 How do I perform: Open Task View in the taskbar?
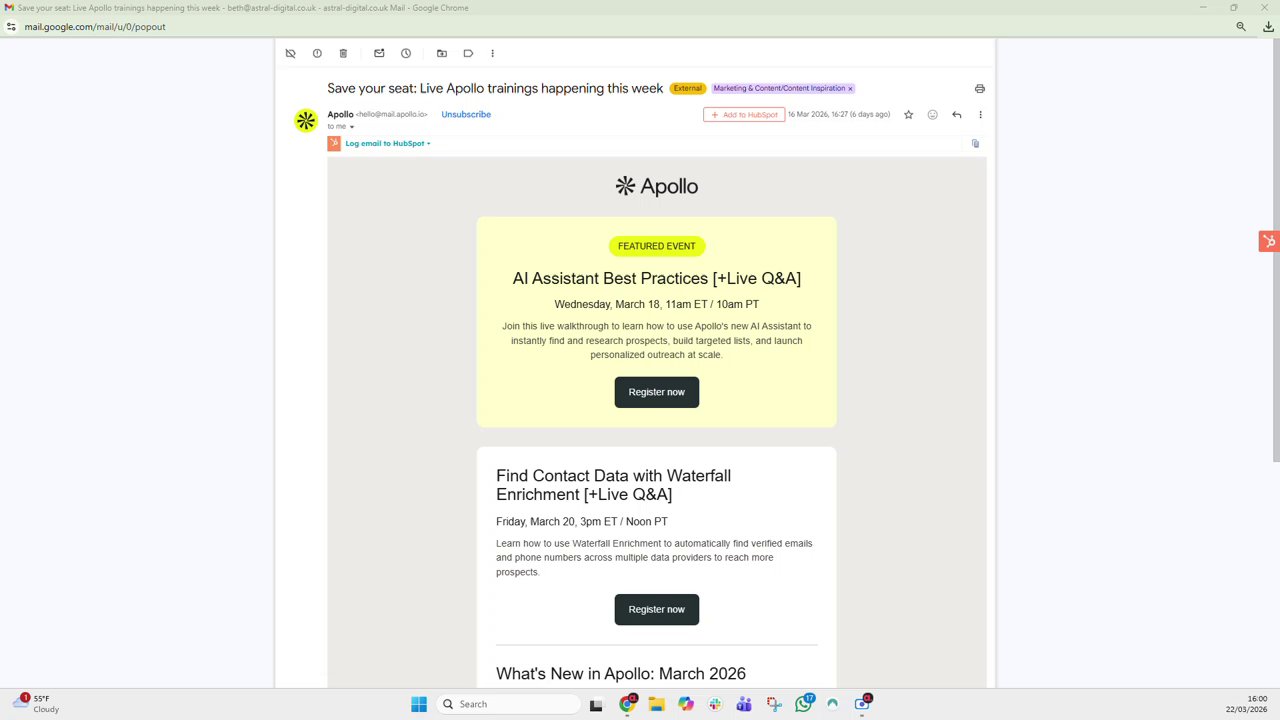pyautogui.click(x=596, y=704)
